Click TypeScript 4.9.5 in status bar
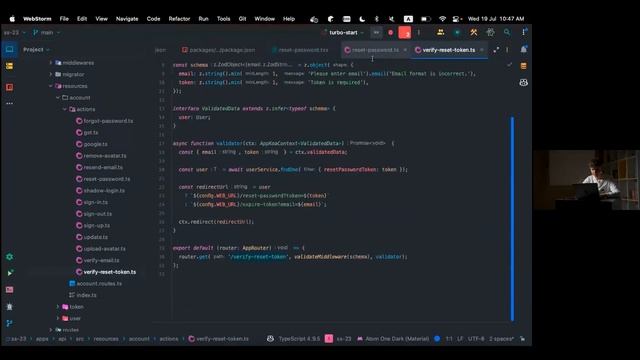Image resolution: width=640 pixels, height=360 pixels. [x=300, y=339]
